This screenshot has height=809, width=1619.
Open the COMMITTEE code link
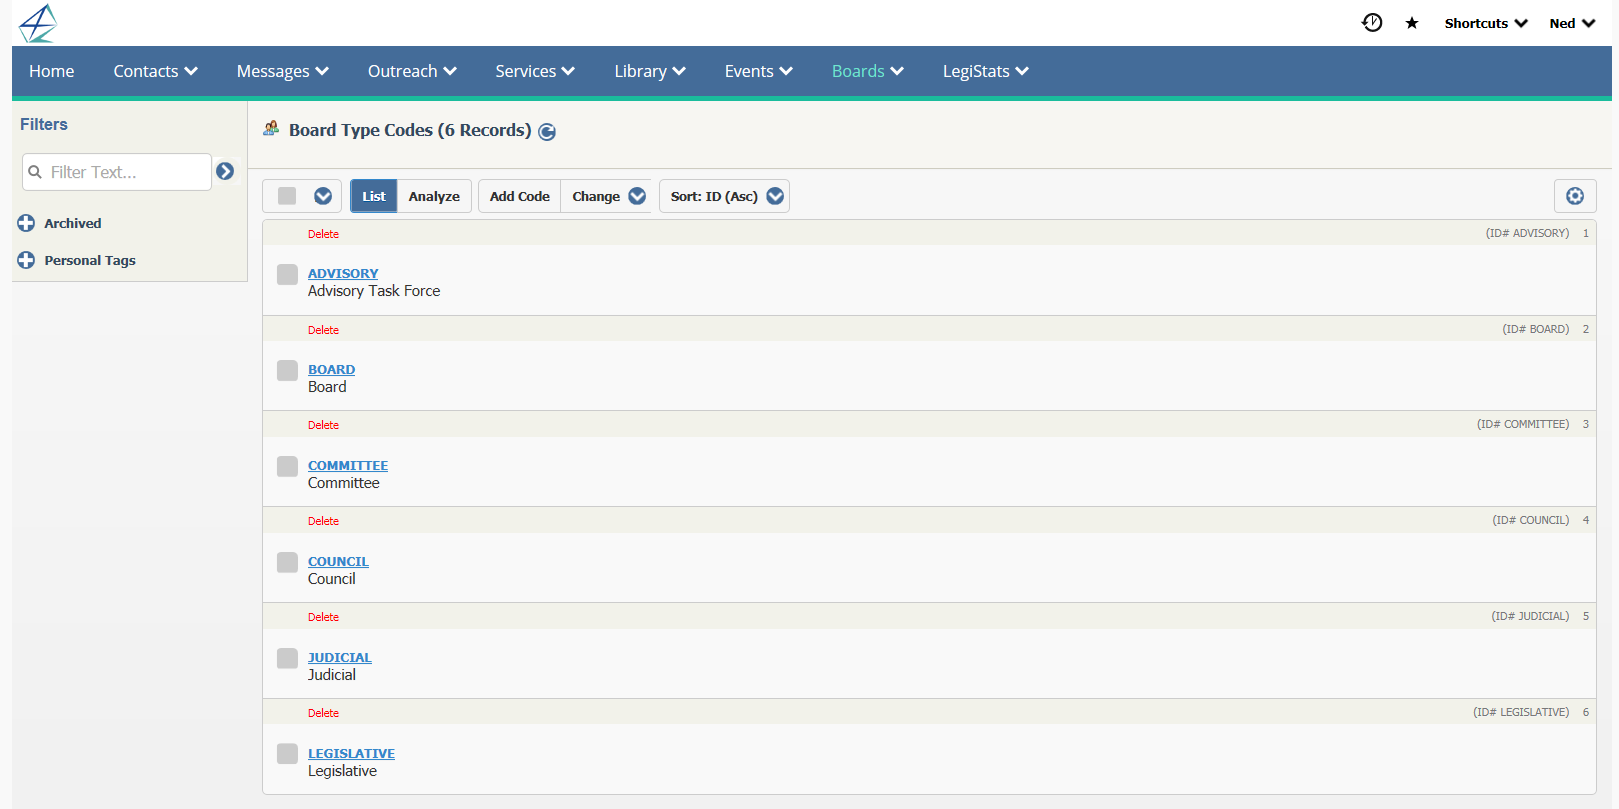point(348,465)
